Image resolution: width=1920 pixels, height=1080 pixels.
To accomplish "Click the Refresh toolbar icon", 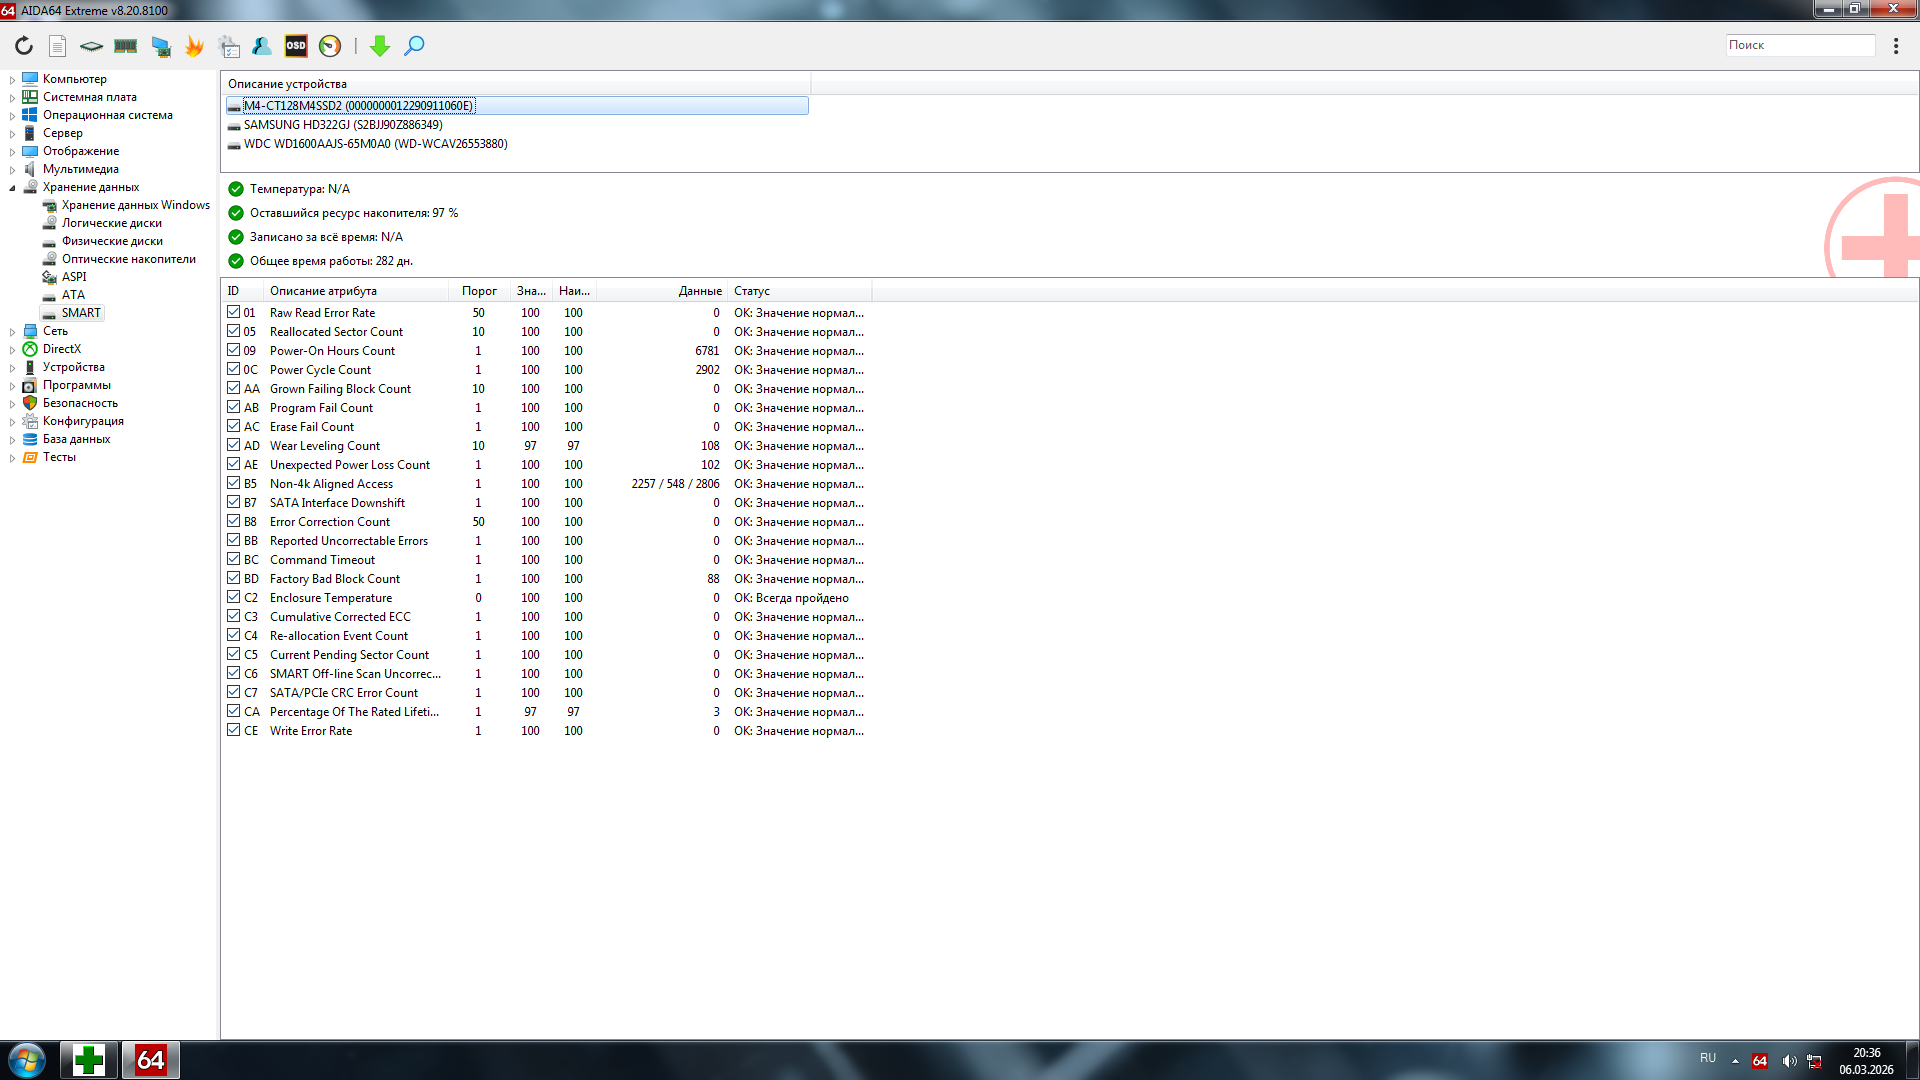I will coord(24,46).
